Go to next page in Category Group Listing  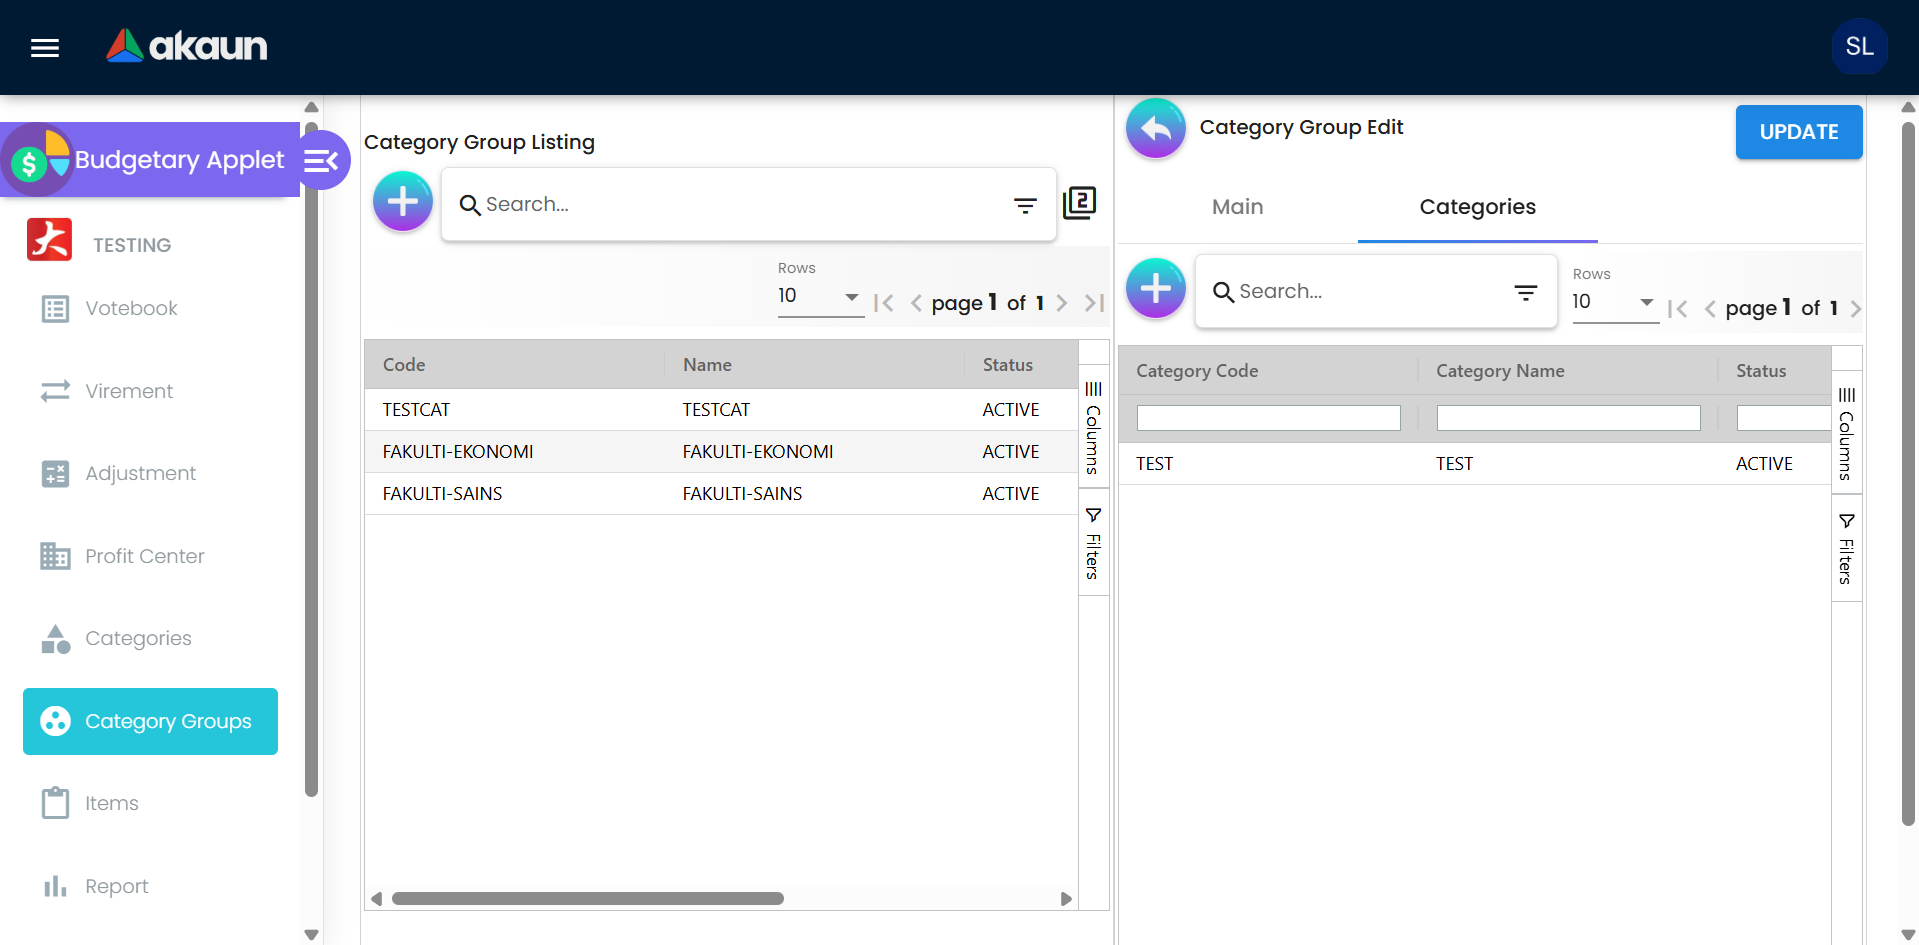click(x=1062, y=303)
